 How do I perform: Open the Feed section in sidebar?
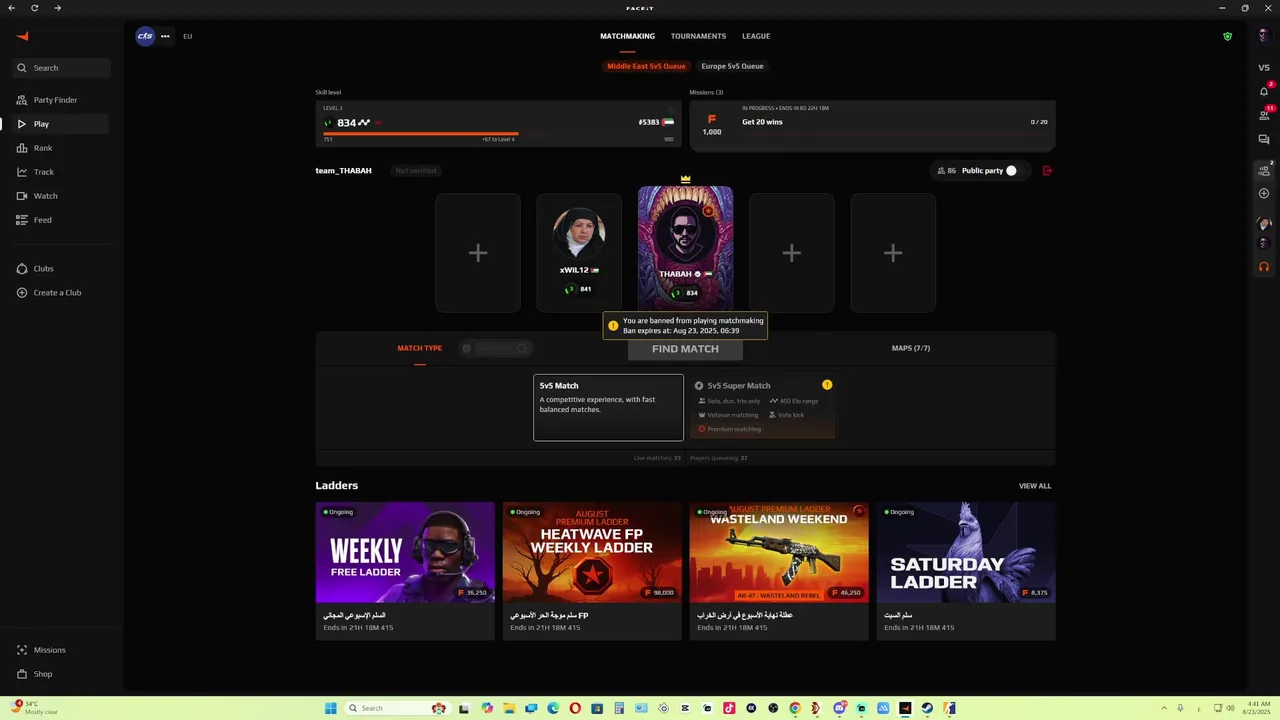coord(62,220)
